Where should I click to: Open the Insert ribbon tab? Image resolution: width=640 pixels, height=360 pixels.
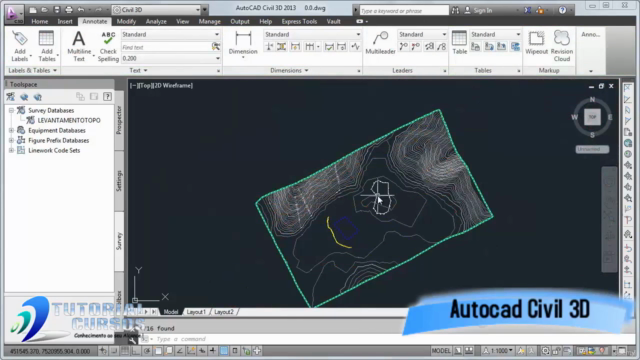(65, 21)
